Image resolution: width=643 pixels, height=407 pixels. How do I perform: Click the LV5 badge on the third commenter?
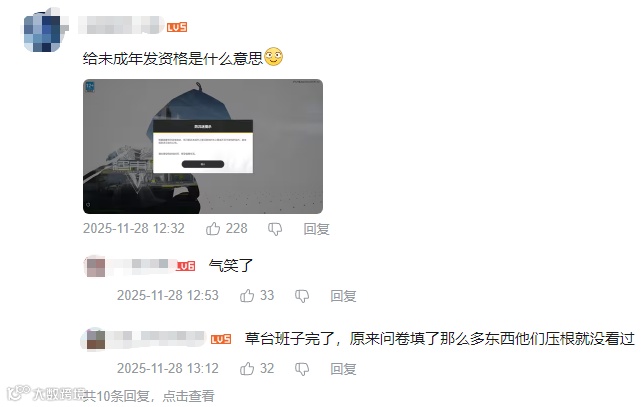(x=221, y=339)
